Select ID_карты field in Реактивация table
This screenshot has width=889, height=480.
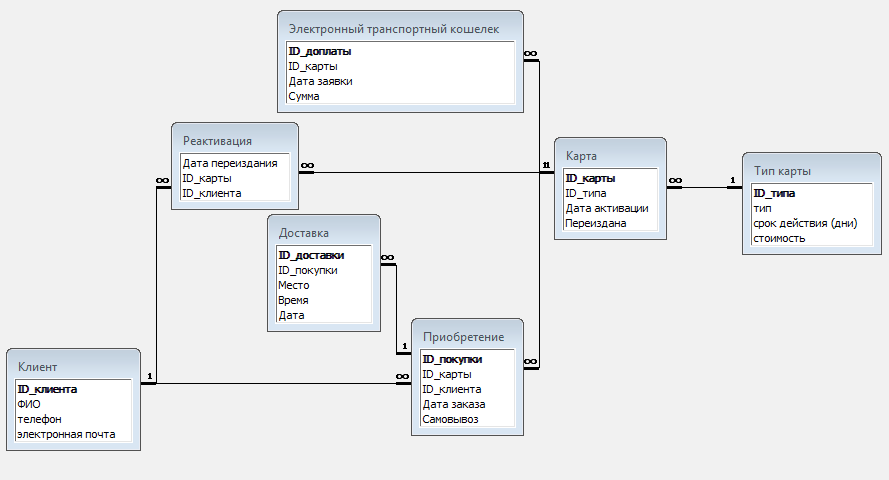point(207,179)
